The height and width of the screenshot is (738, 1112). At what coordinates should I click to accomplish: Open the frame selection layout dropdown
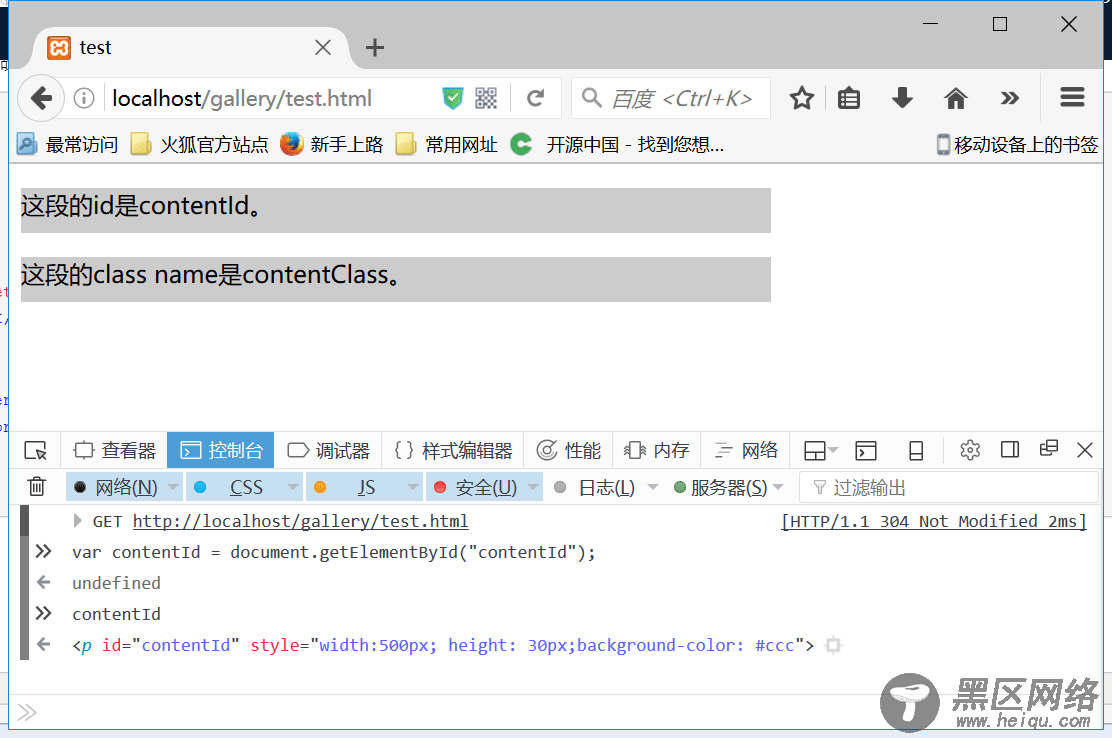(x=821, y=450)
